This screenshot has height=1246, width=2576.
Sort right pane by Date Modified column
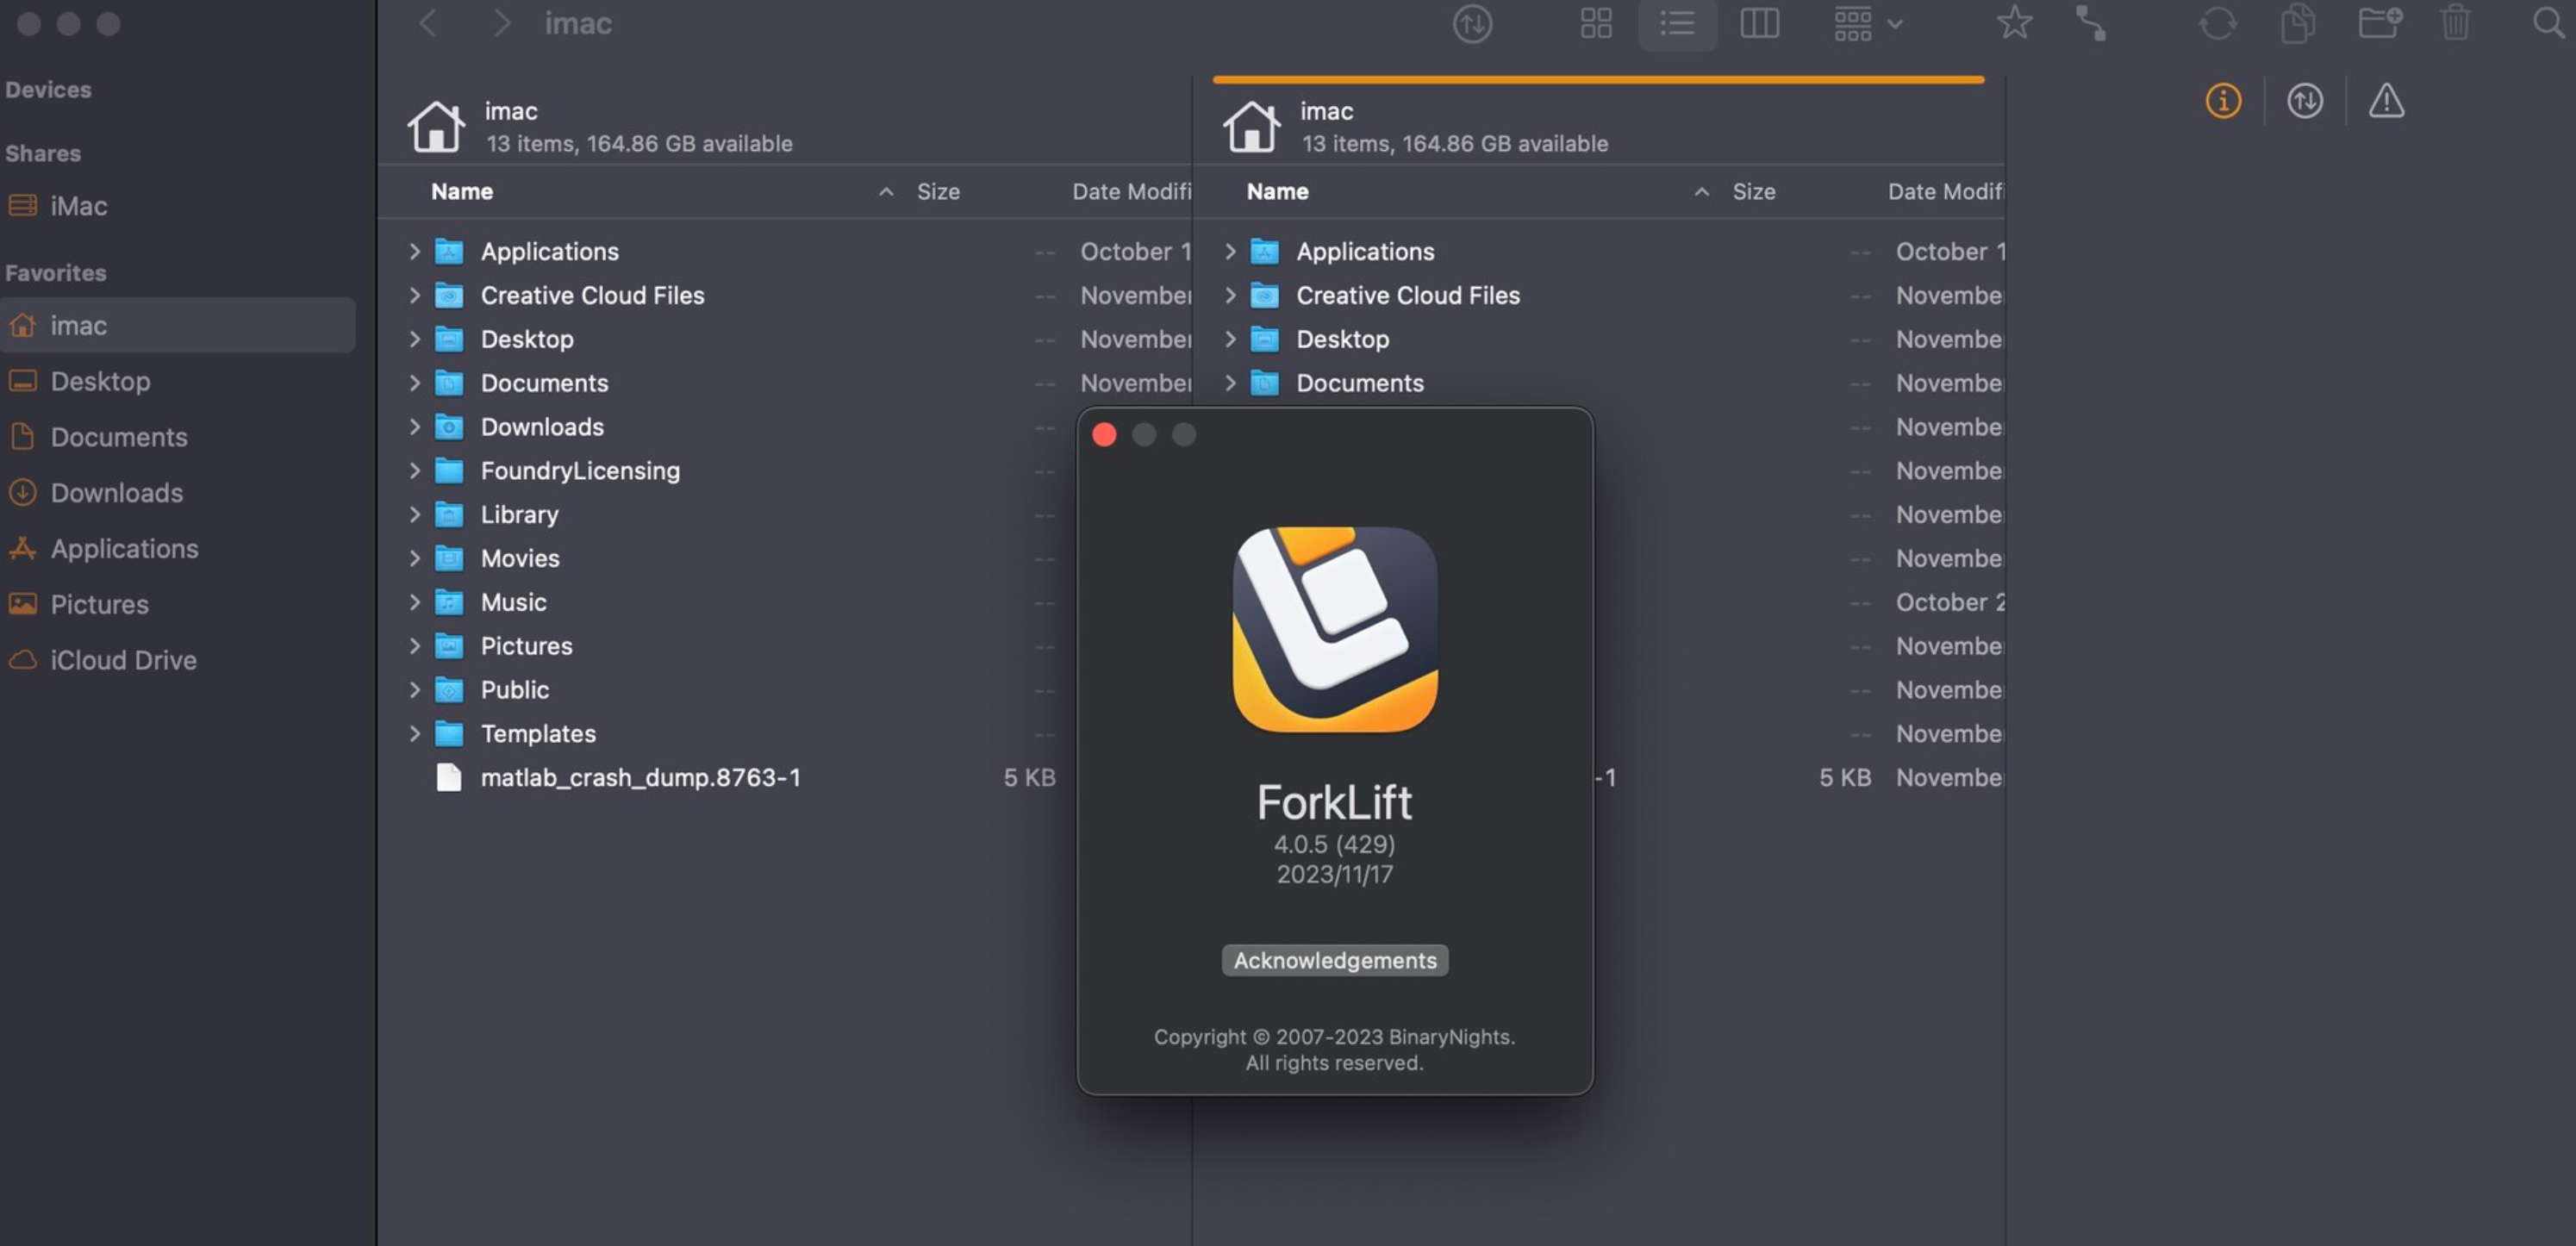(x=1945, y=192)
